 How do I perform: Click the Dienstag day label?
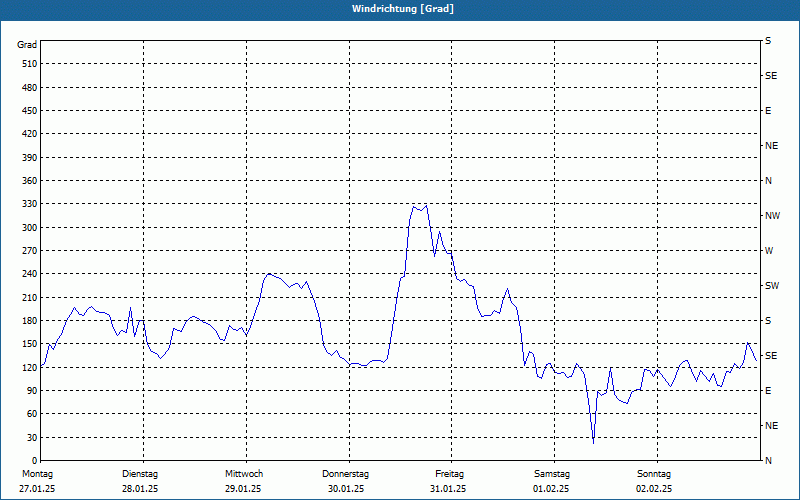(x=140, y=474)
